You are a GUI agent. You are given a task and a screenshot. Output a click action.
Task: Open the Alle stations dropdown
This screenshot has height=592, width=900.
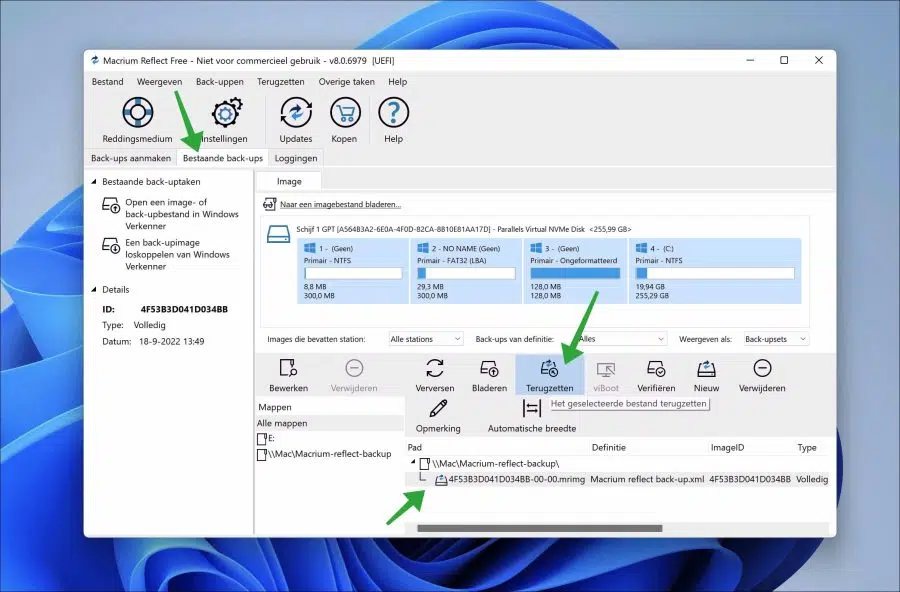click(x=425, y=339)
